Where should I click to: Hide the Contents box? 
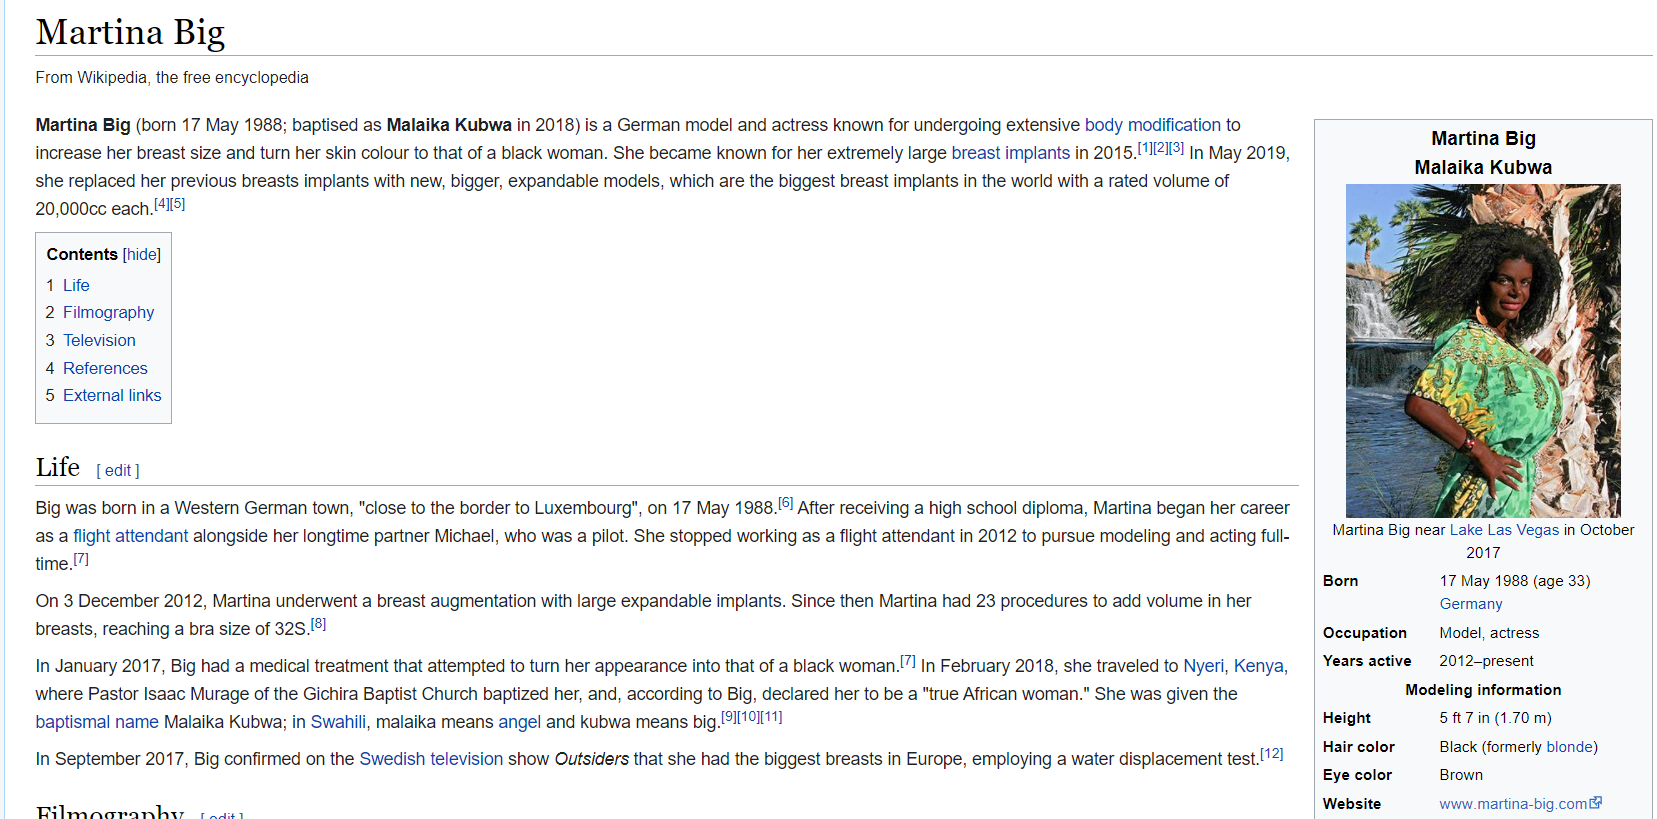tap(142, 255)
